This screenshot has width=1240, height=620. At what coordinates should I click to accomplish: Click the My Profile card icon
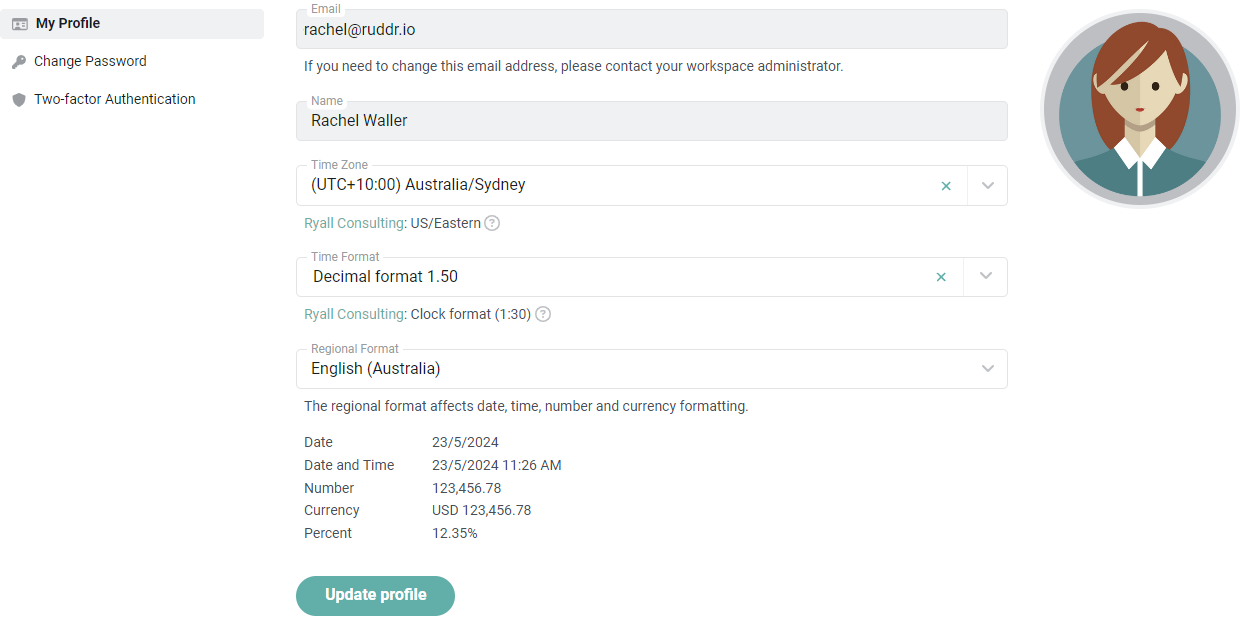point(19,24)
